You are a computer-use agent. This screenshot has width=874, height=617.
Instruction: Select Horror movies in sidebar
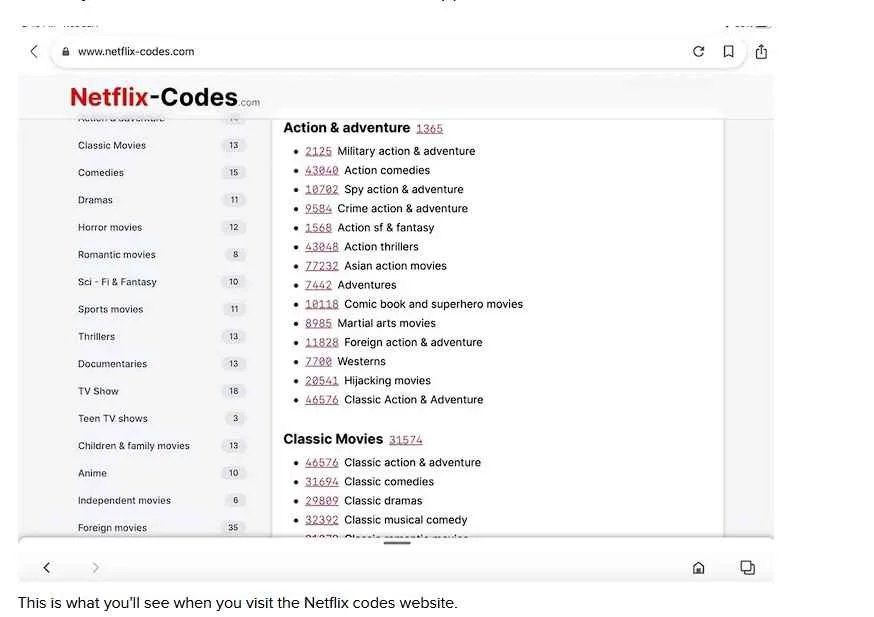(110, 227)
